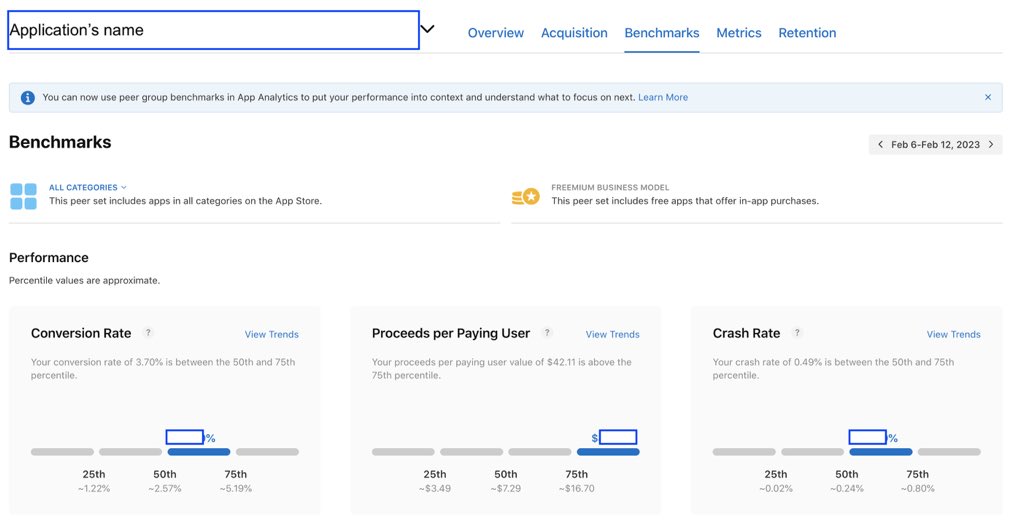The width and height of the screenshot is (1024, 525).
Task: Open help for Crash Rate
Action: click(797, 333)
